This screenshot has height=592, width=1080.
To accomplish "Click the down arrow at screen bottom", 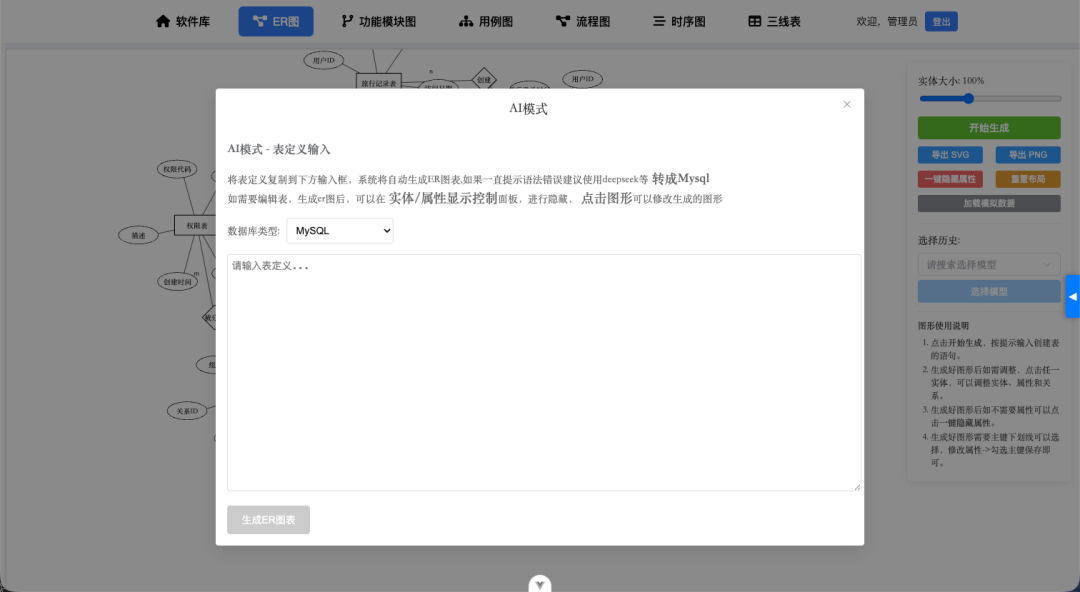I will [x=540, y=584].
